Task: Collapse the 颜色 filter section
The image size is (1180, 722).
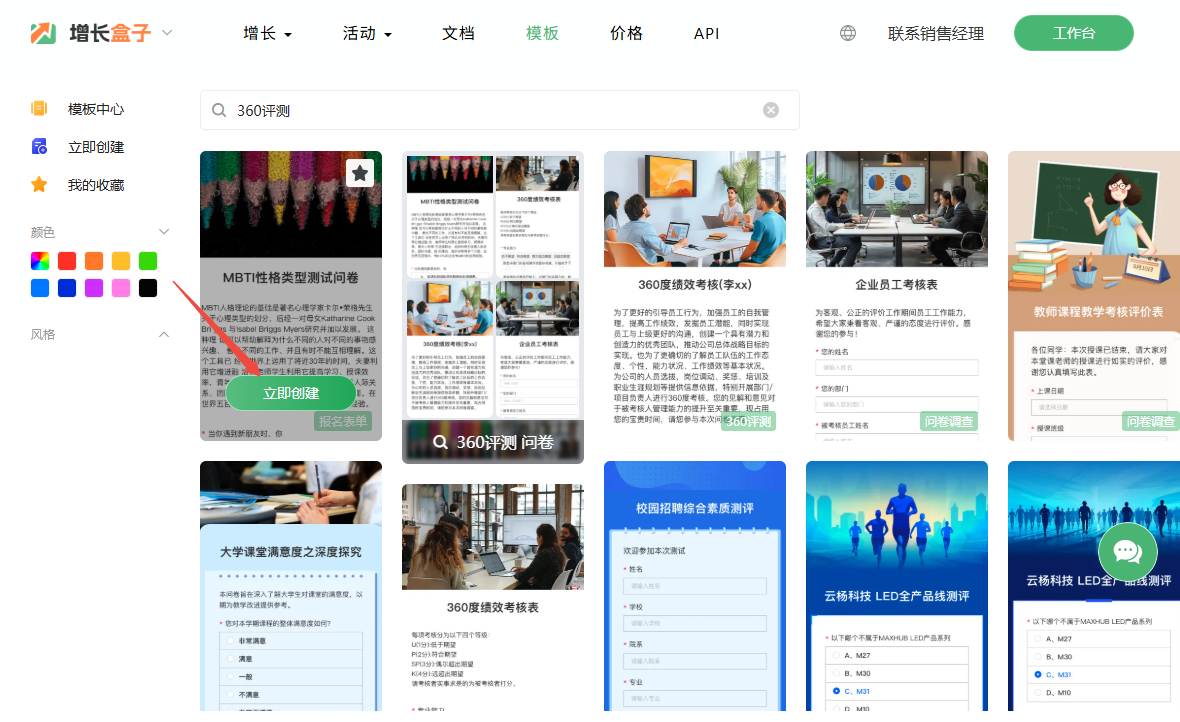Action: tap(164, 232)
